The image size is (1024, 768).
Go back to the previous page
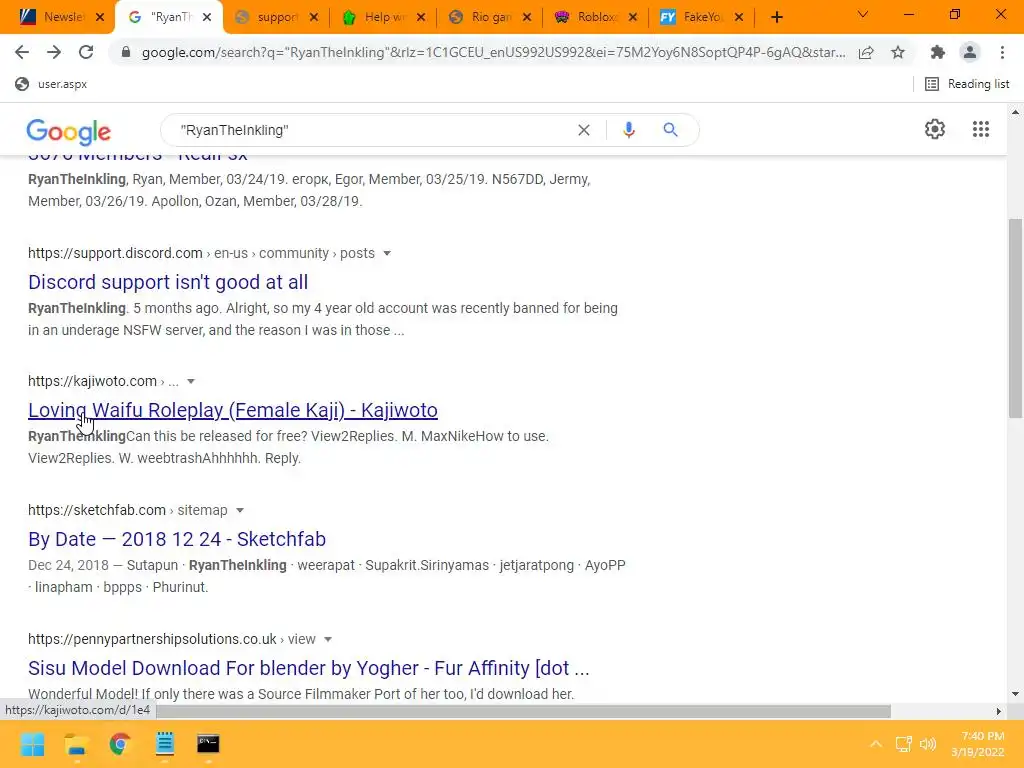[22, 52]
